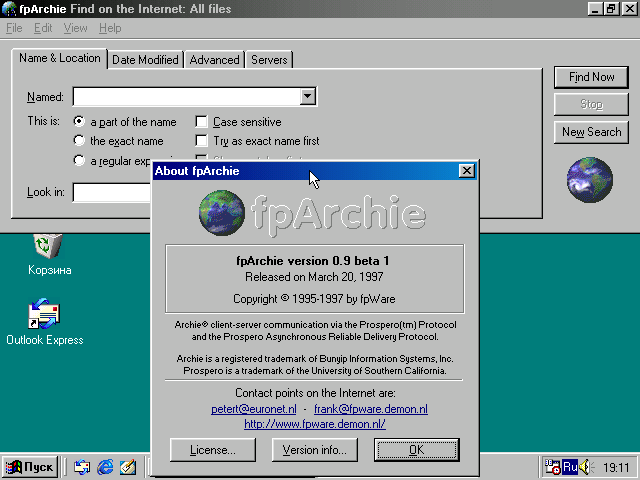This screenshot has width=640, height=480.
Task: Confirm the About dialog with OK
Action: pos(417,450)
